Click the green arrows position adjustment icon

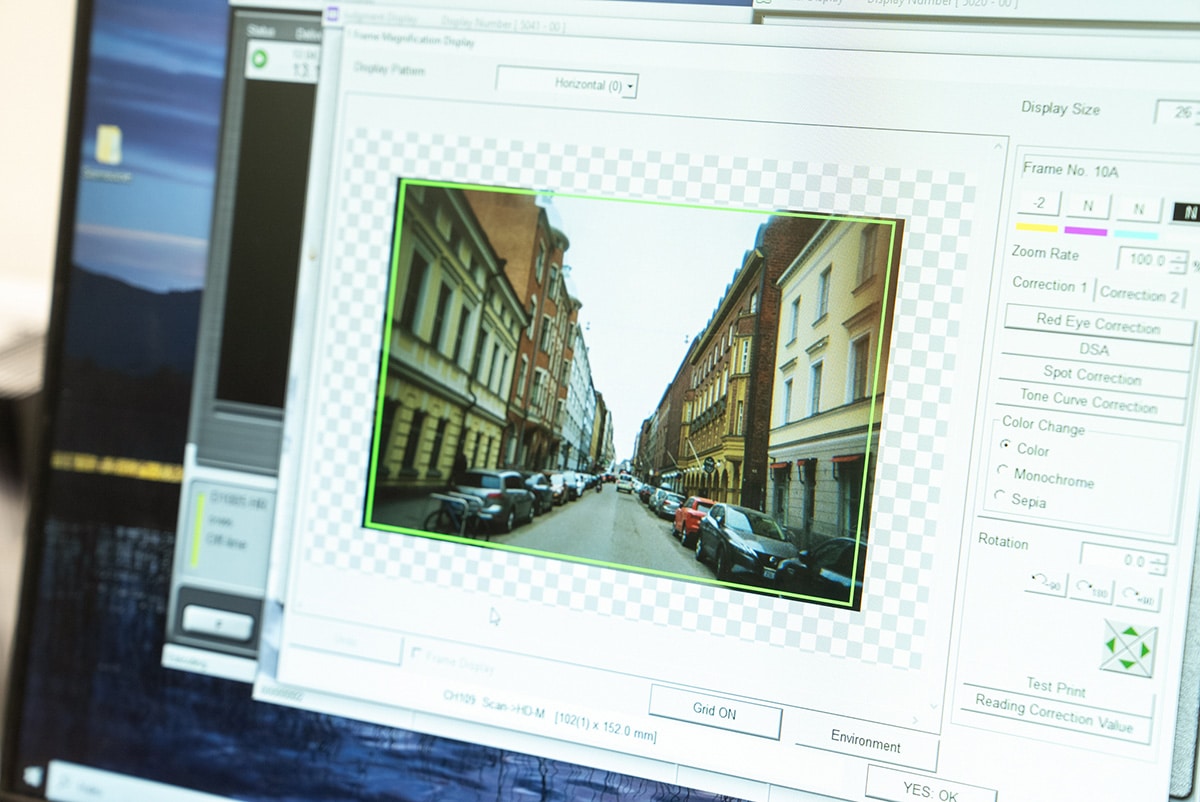point(1129,648)
